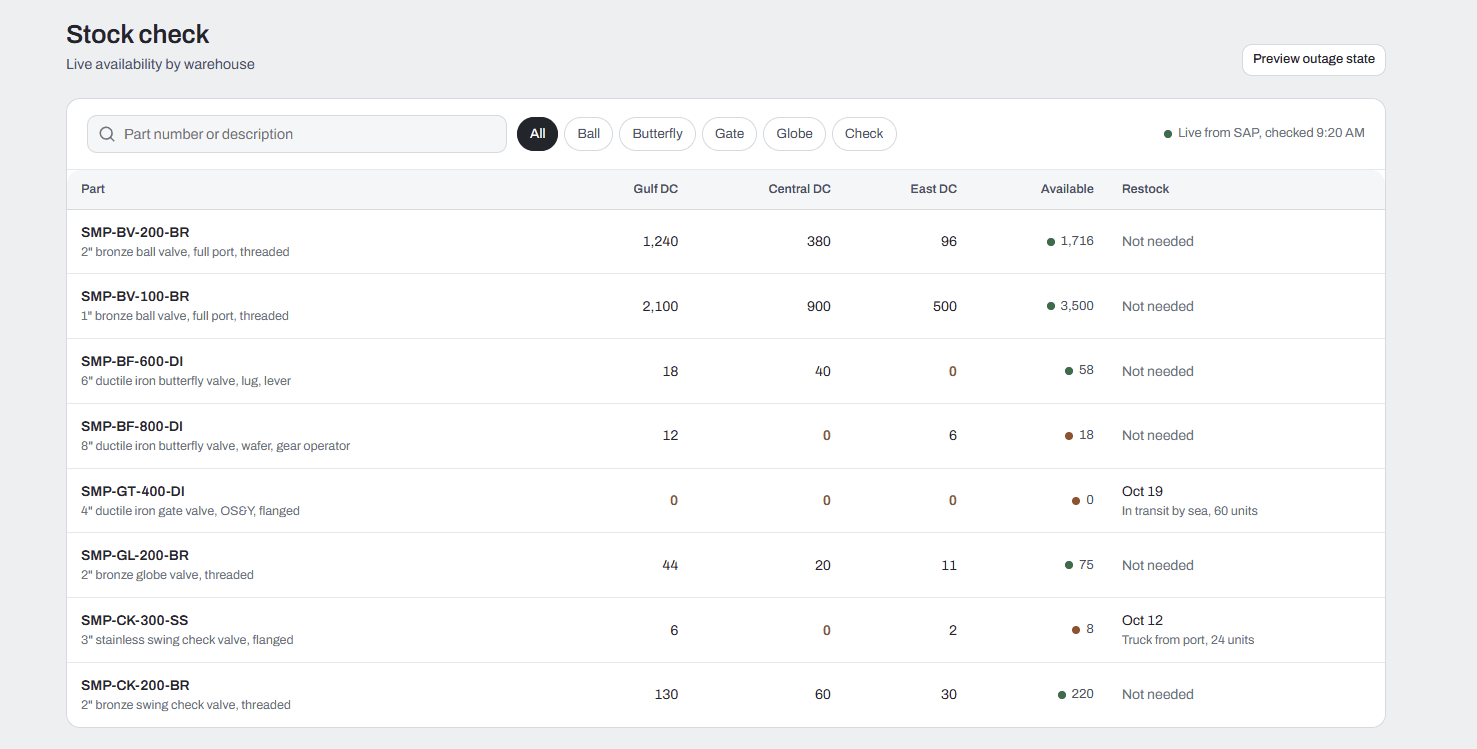Click the Gulf DC column header
Viewport: 1477px width, 749px height.
pyautogui.click(x=656, y=189)
